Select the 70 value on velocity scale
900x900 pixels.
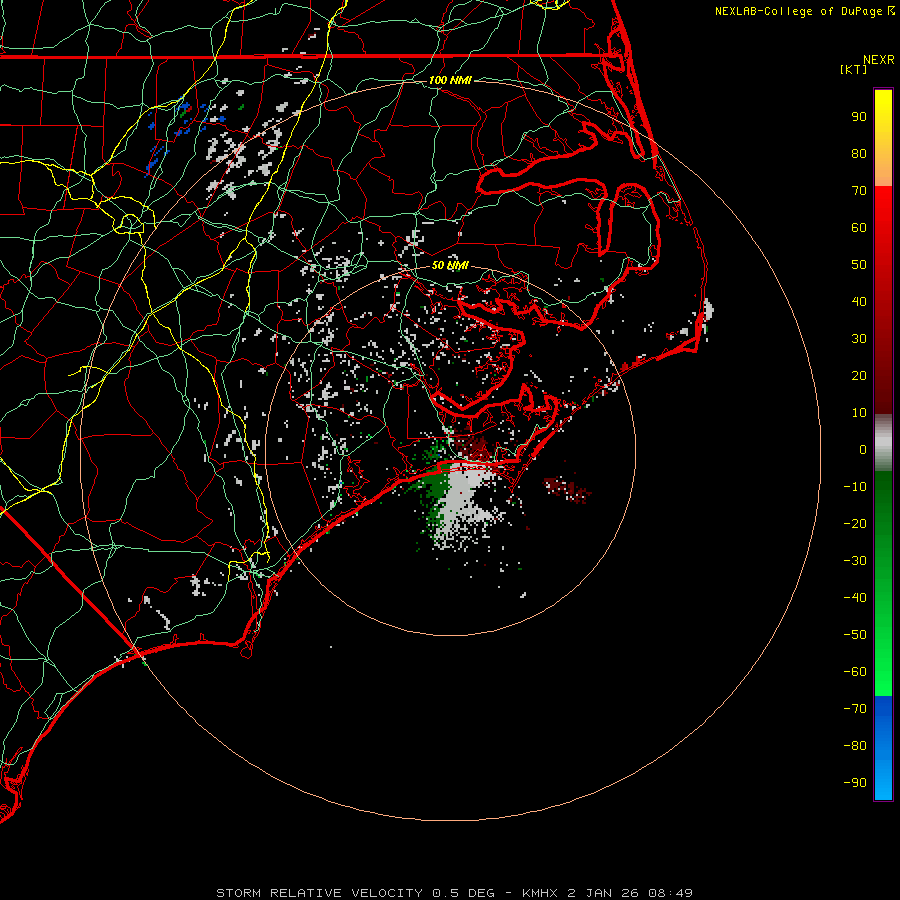pos(859,191)
